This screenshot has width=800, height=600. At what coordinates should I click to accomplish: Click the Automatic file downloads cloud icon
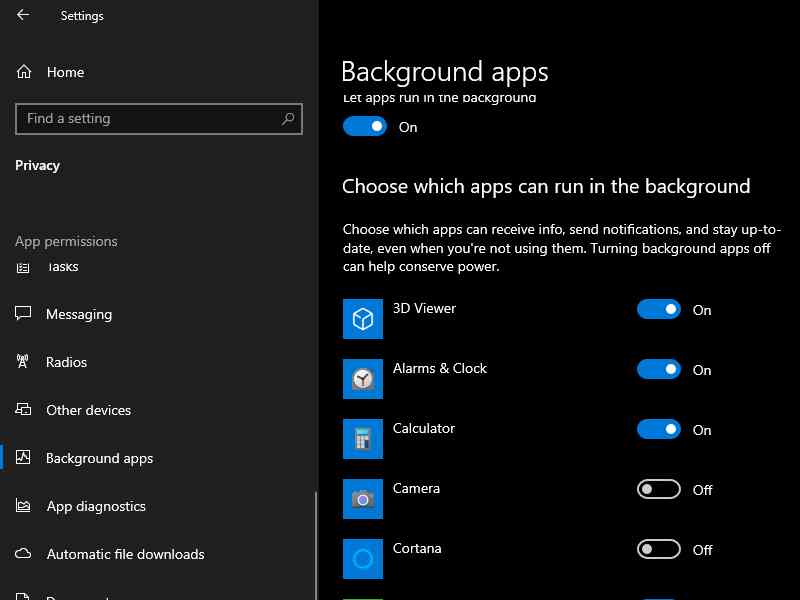tap(23, 553)
